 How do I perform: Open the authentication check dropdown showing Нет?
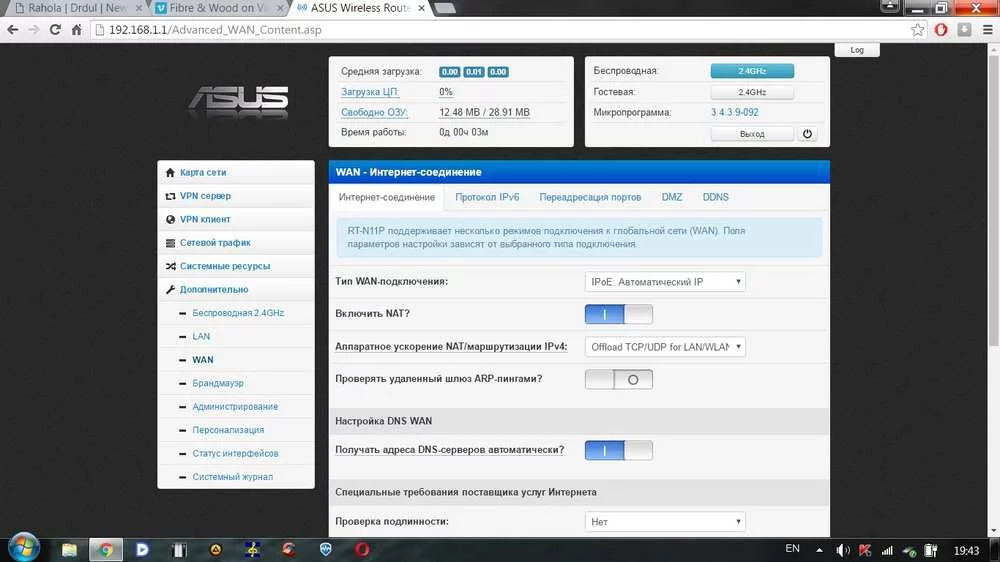pos(665,522)
